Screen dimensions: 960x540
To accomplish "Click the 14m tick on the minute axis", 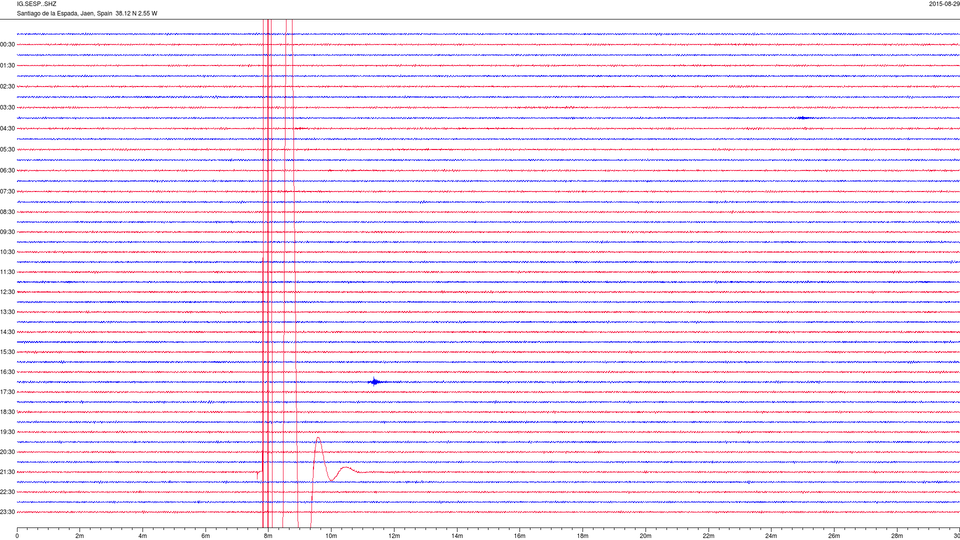I will coord(457,536).
